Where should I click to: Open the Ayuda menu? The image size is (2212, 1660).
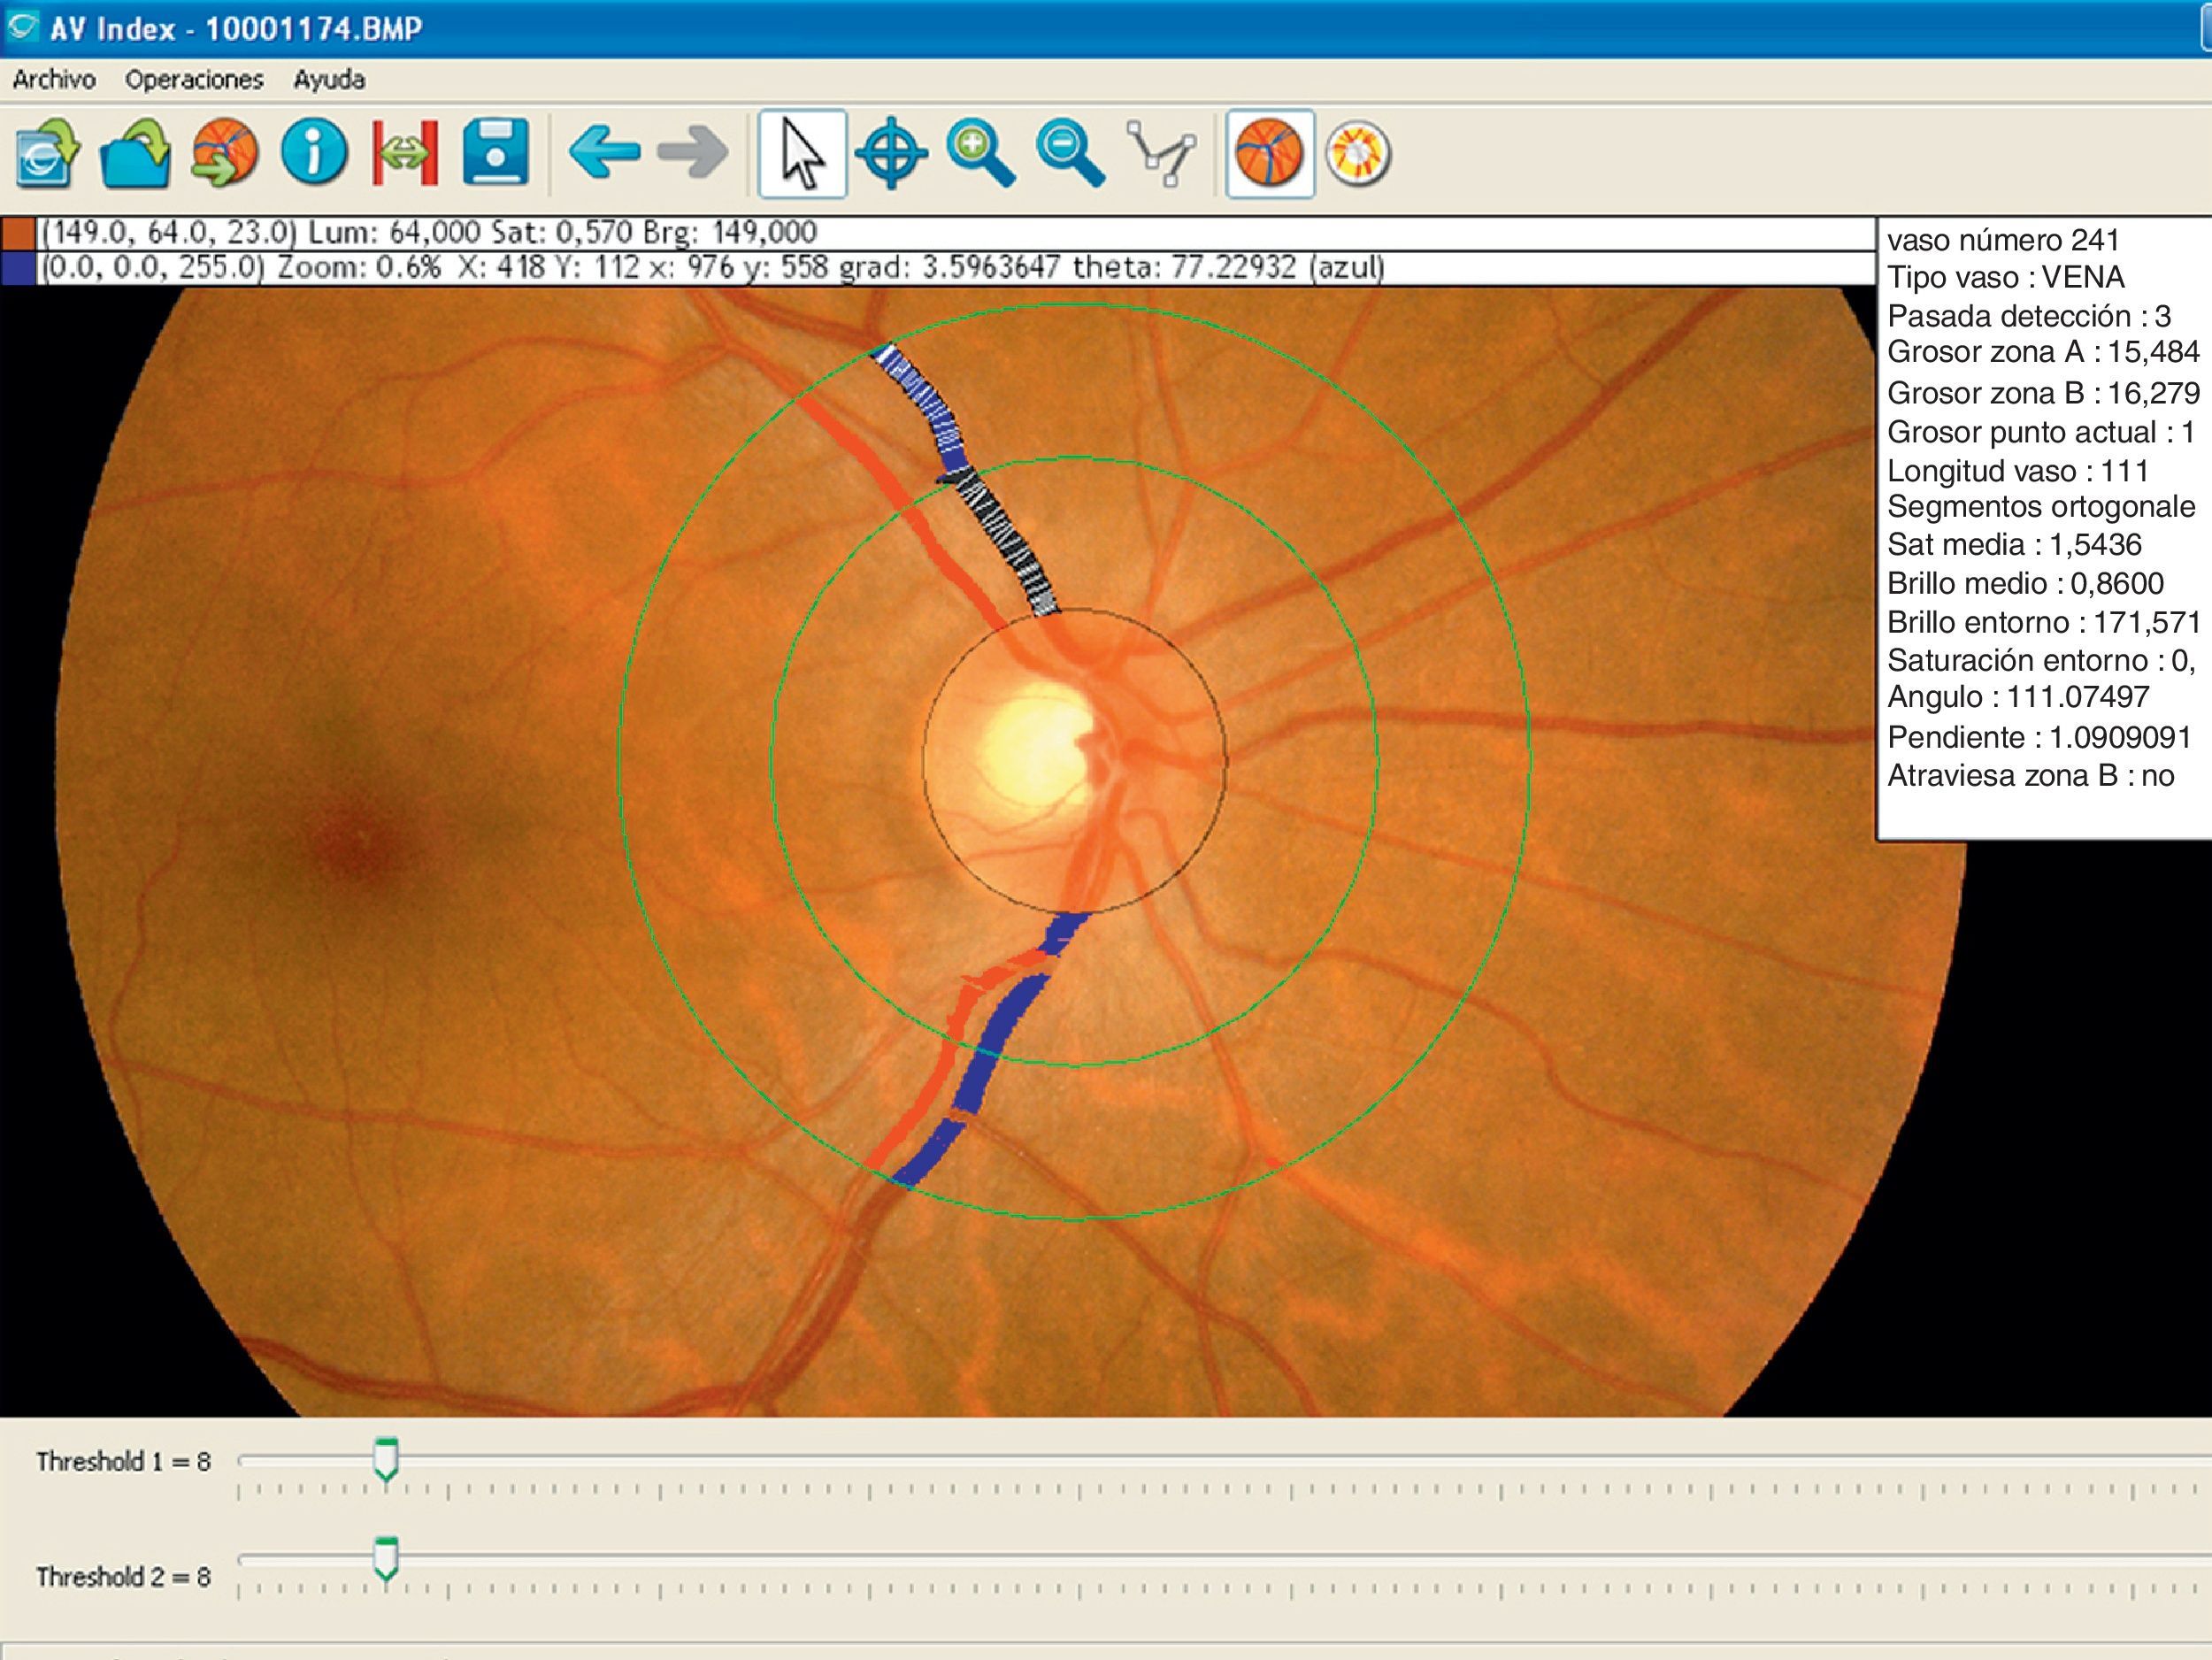pyautogui.click(x=329, y=80)
